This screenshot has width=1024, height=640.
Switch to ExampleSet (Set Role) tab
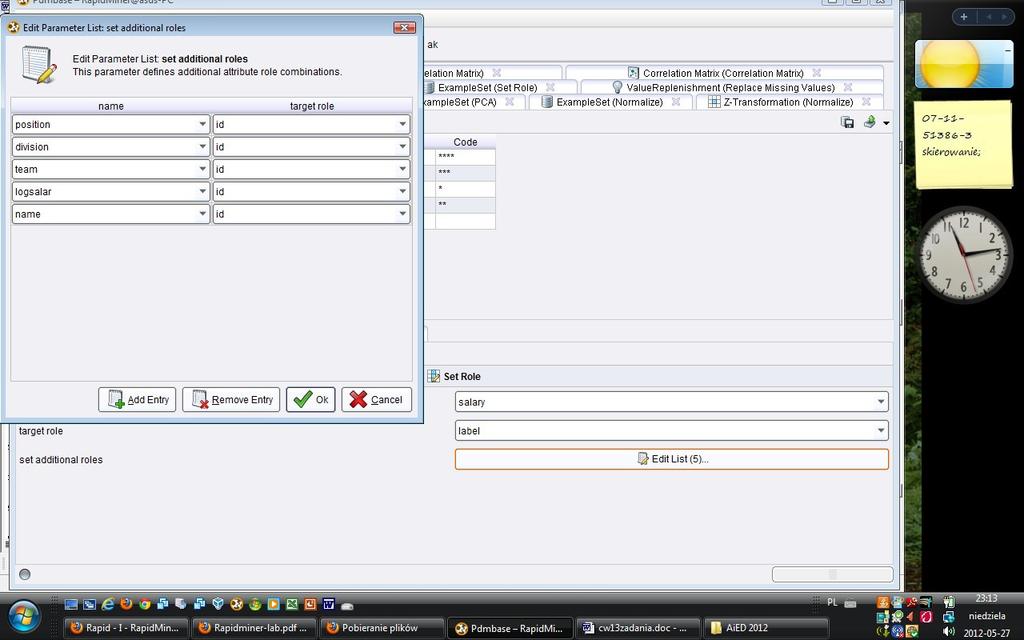click(487, 88)
